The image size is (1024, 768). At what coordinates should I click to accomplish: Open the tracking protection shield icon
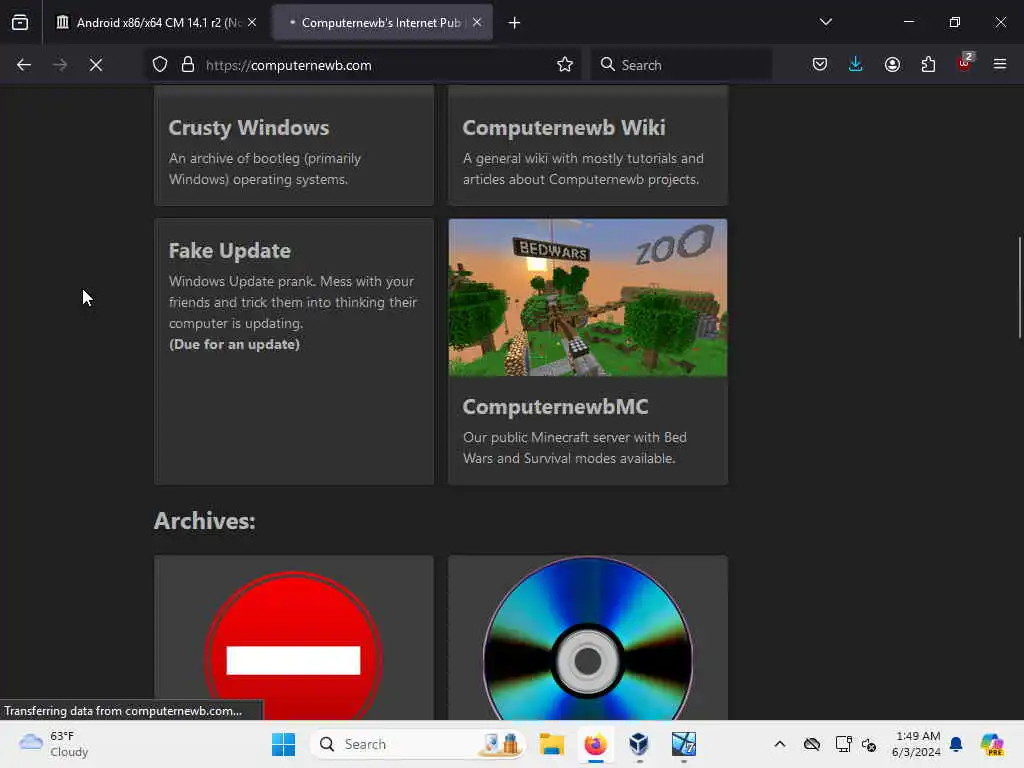(x=160, y=65)
